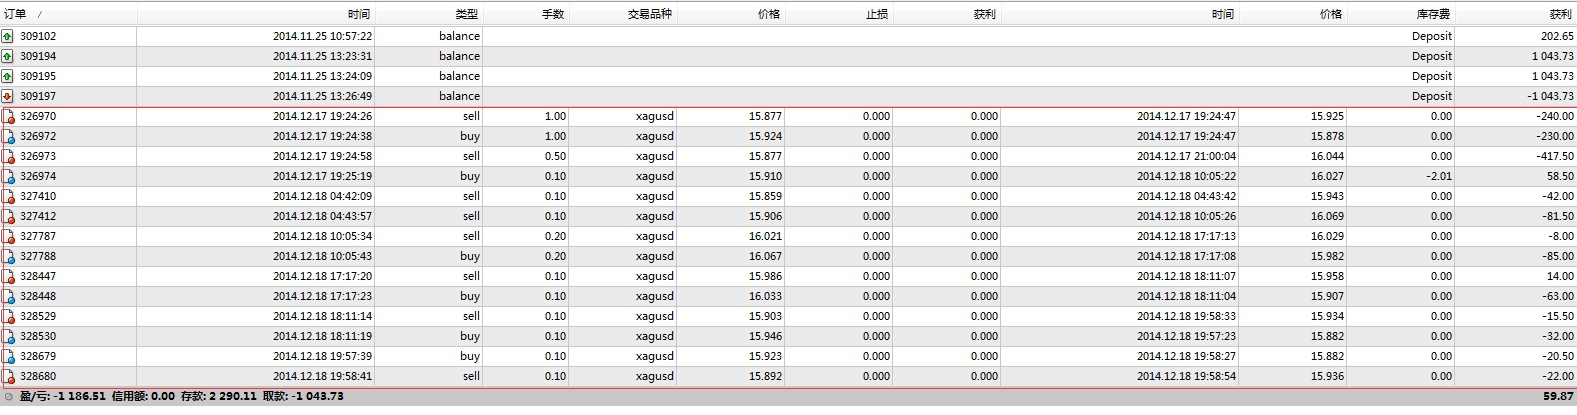
Task: Click the 信用额: 0.00 summary
Action: (x=143, y=397)
